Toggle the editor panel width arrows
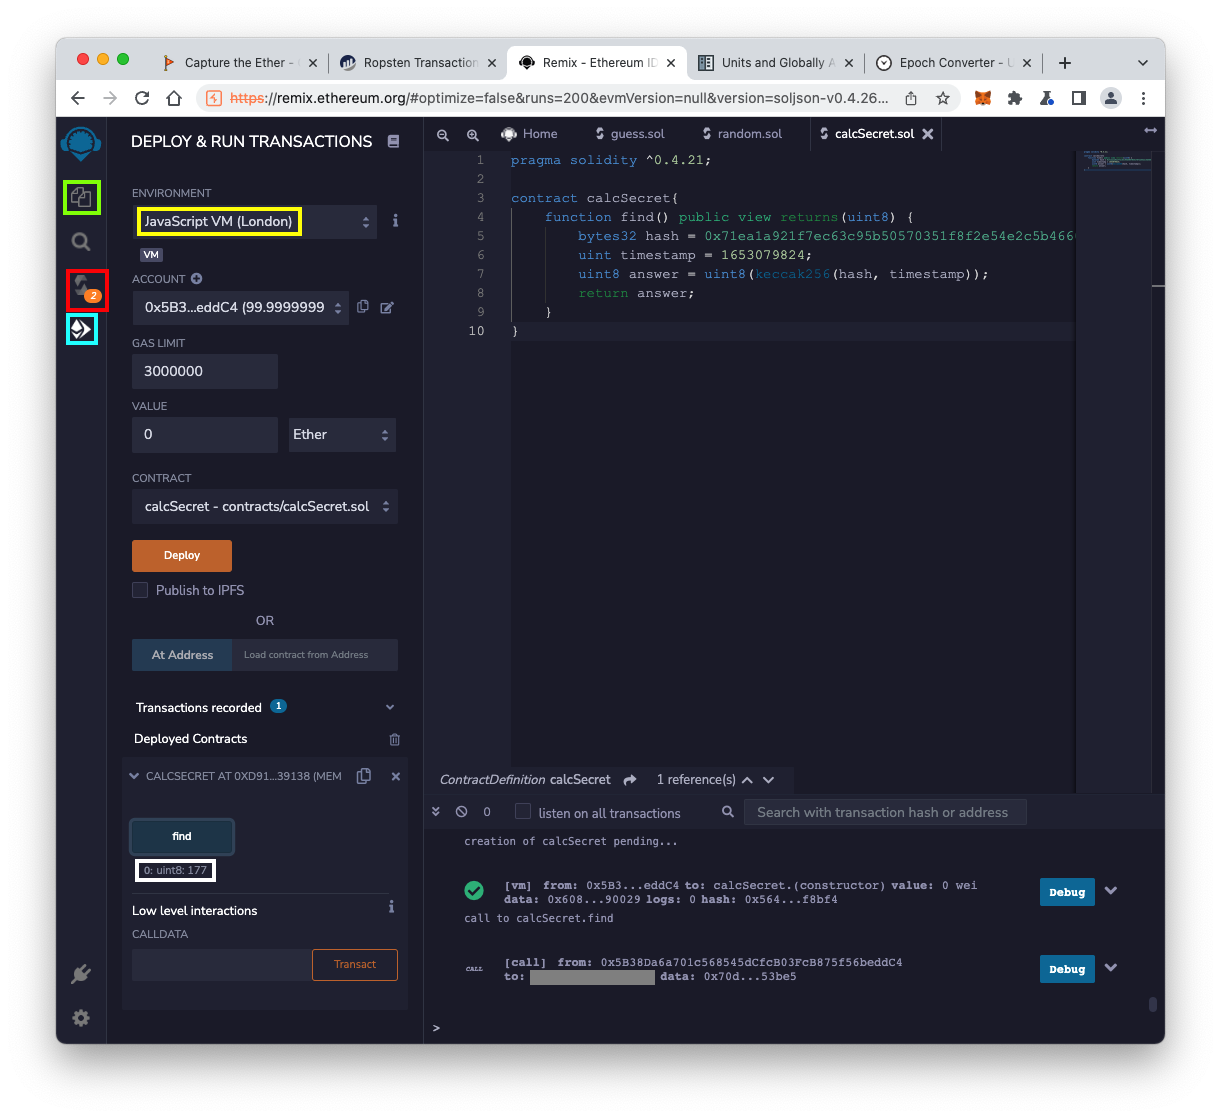 point(1151,131)
